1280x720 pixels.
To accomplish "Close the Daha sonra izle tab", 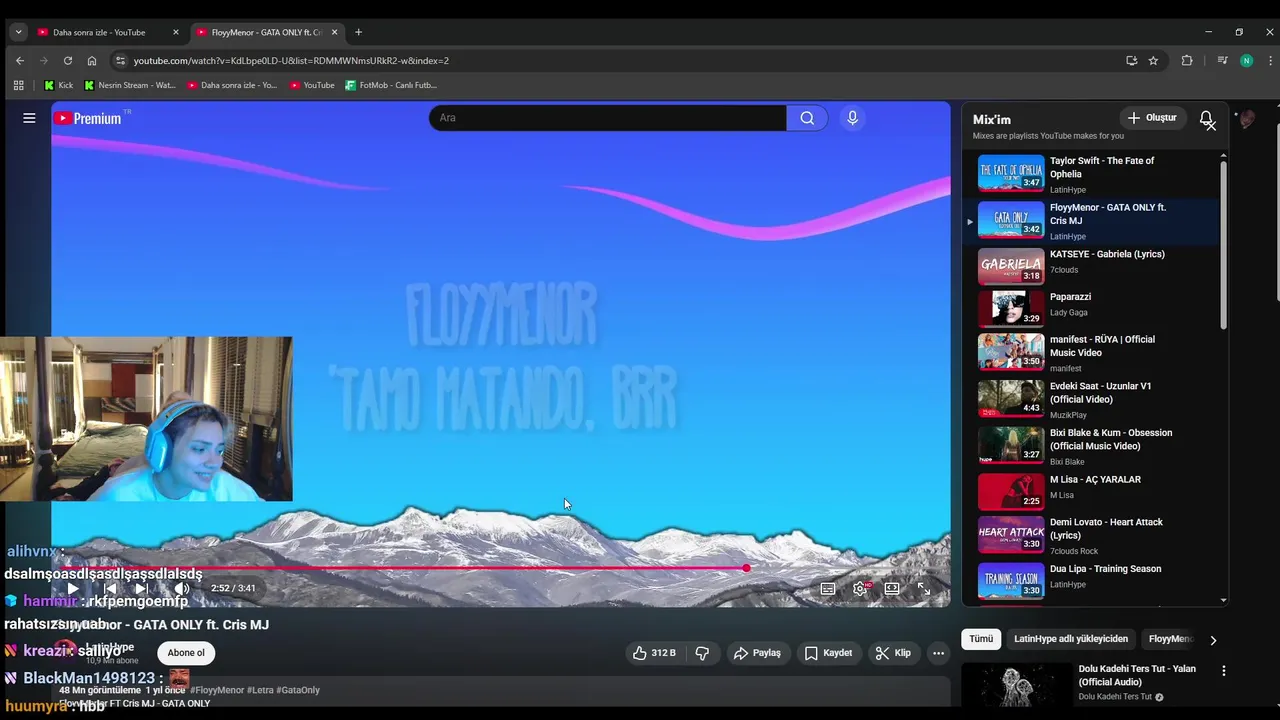I will 176,32.
